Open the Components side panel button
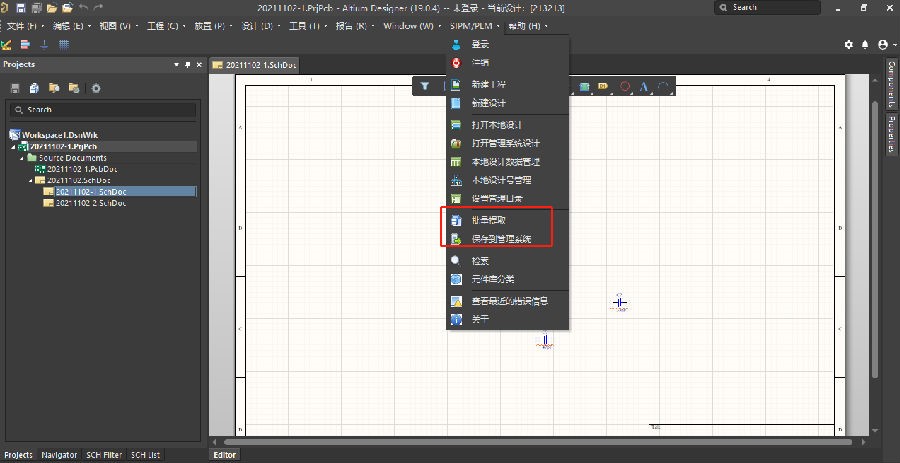 891,84
